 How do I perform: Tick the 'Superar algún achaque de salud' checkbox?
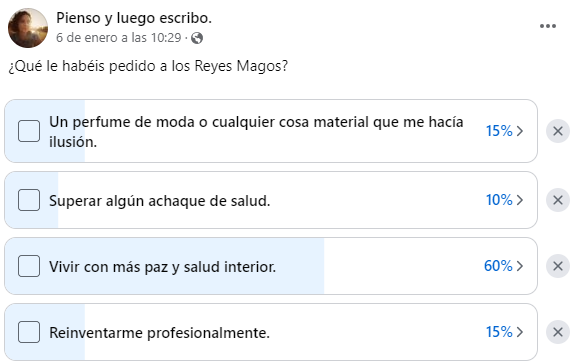pyautogui.click(x=29, y=200)
